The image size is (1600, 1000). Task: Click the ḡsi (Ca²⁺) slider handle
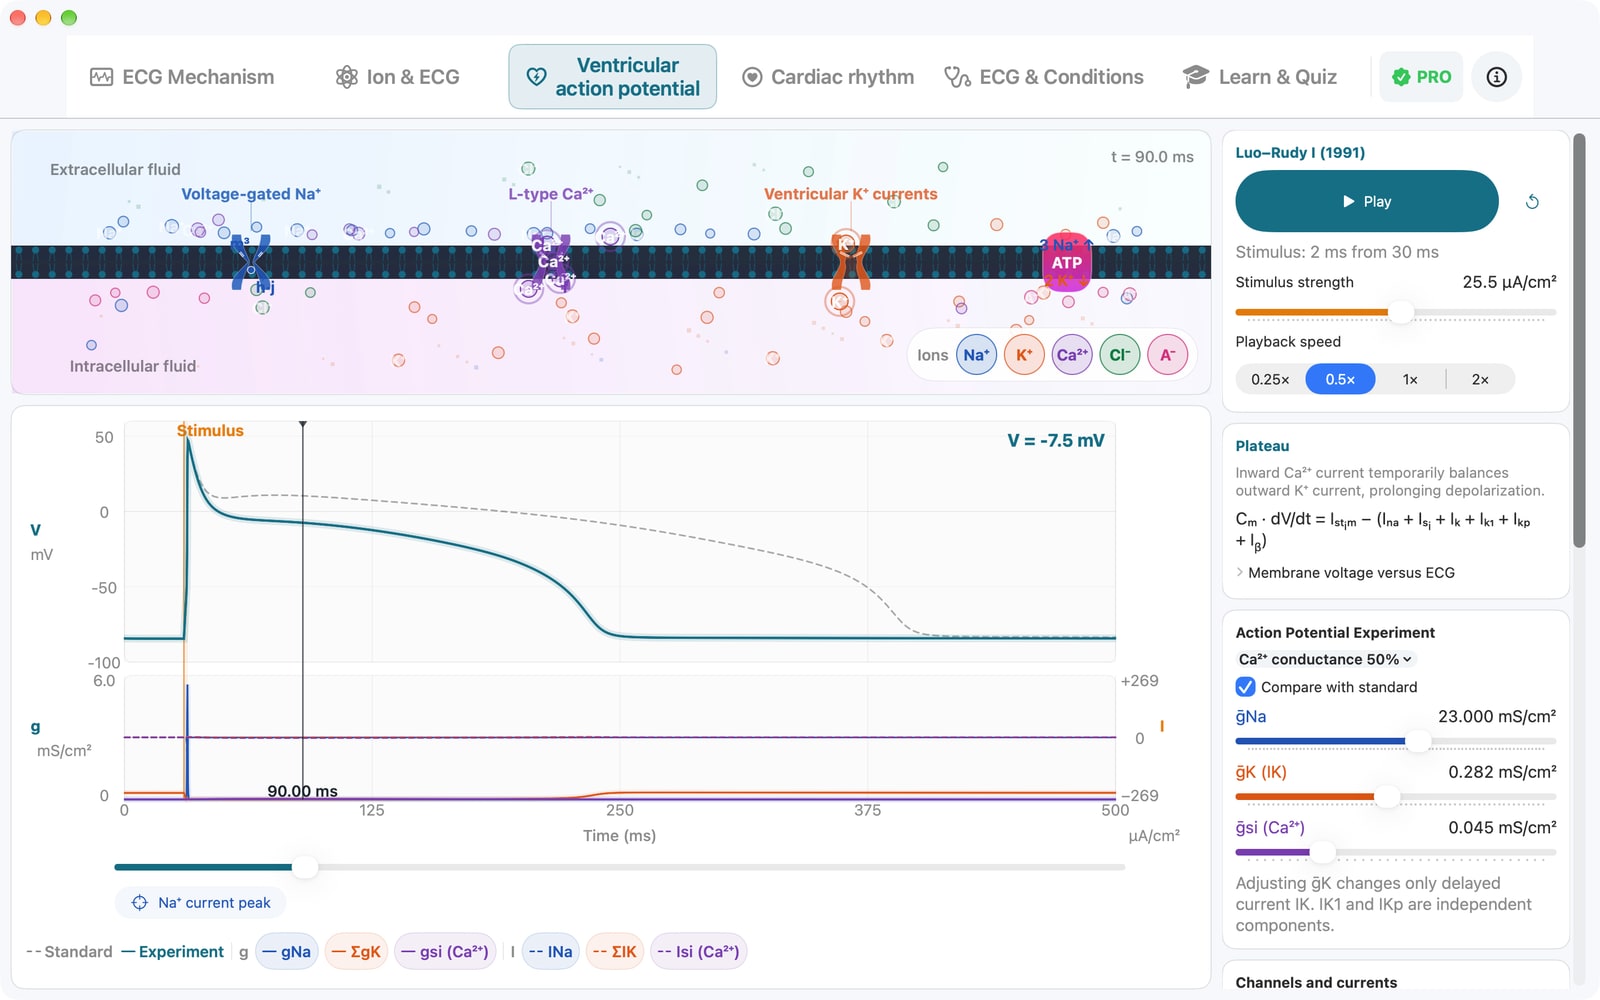1323,852
